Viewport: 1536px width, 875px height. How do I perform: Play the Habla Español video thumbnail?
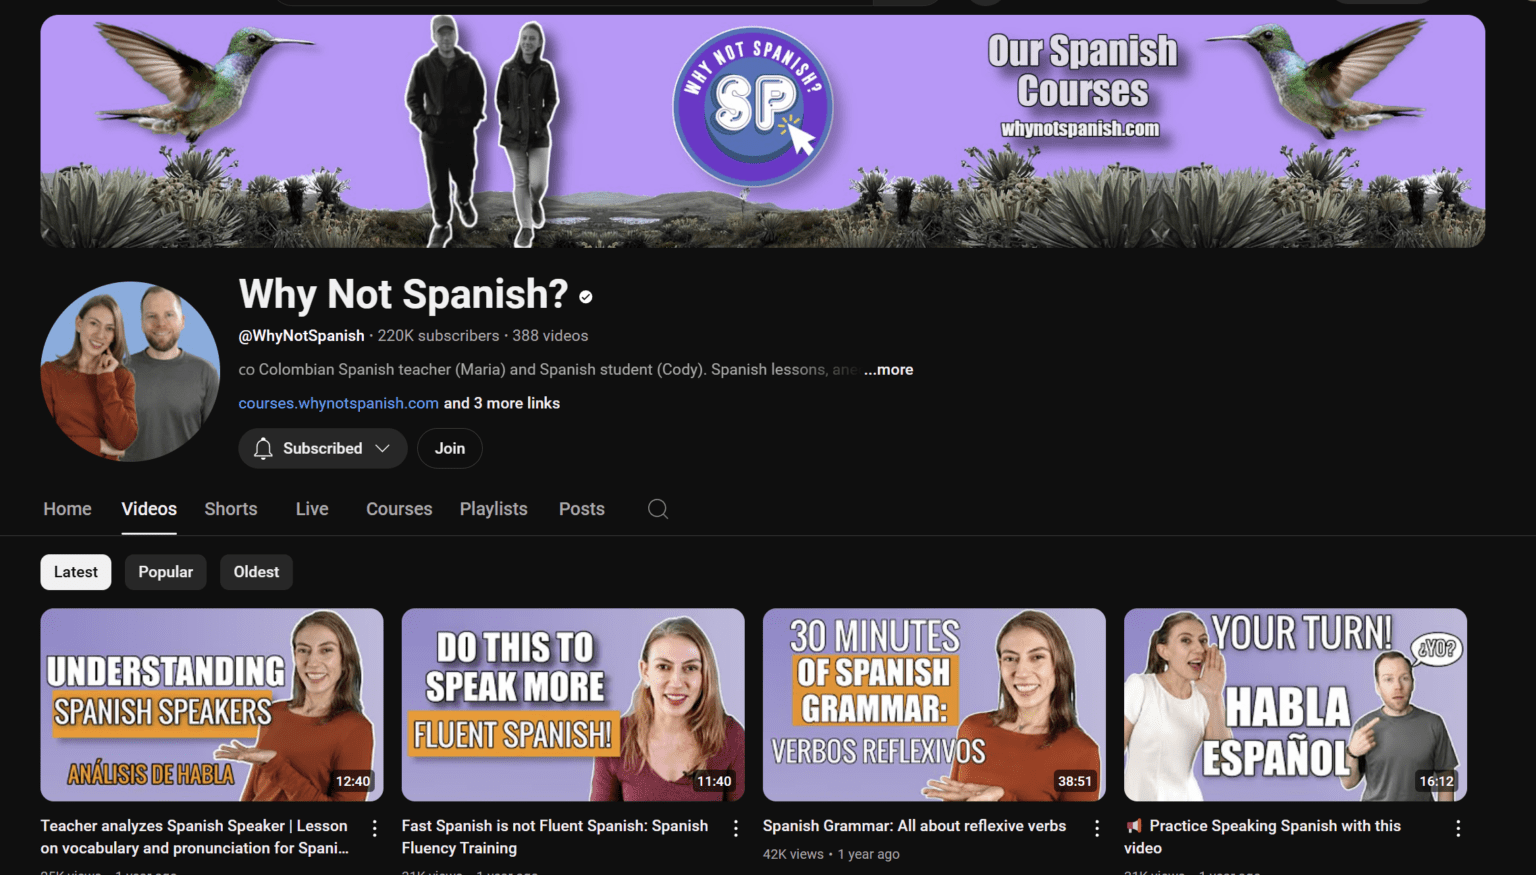click(x=1295, y=704)
